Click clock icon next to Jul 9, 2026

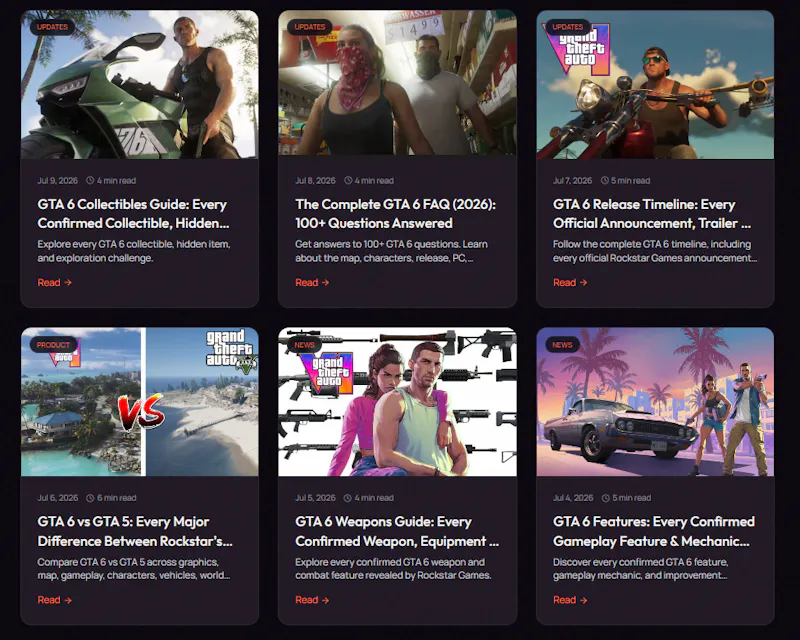(x=90, y=180)
